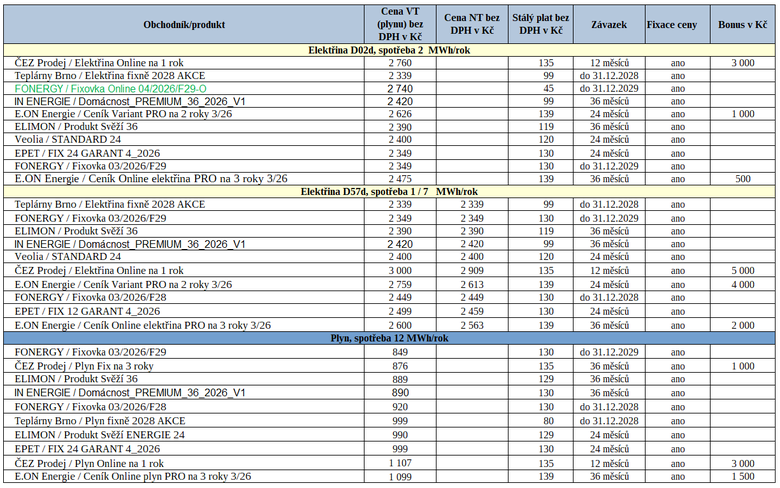
Task: Click the 5 000 bonus value cell
Action: click(742, 270)
